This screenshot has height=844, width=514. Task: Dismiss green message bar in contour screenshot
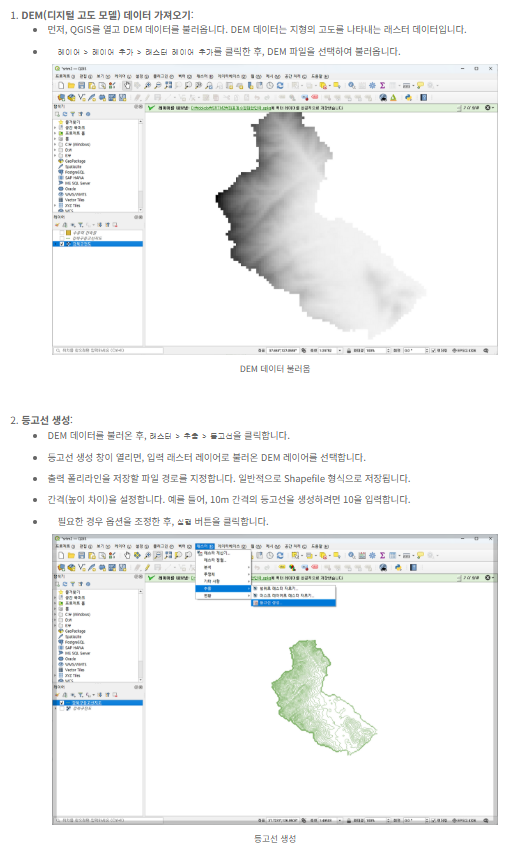[488, 578]
